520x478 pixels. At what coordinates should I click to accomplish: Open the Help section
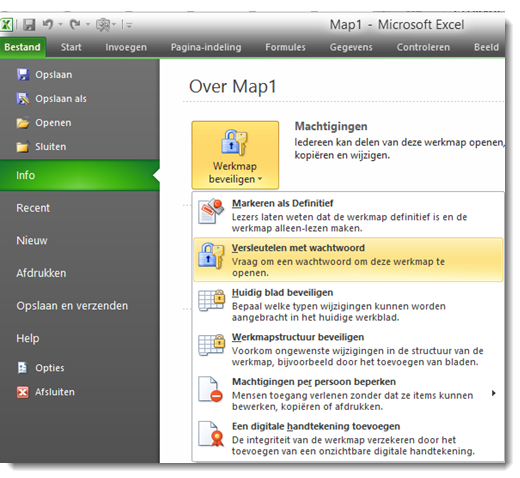point(28,338)
